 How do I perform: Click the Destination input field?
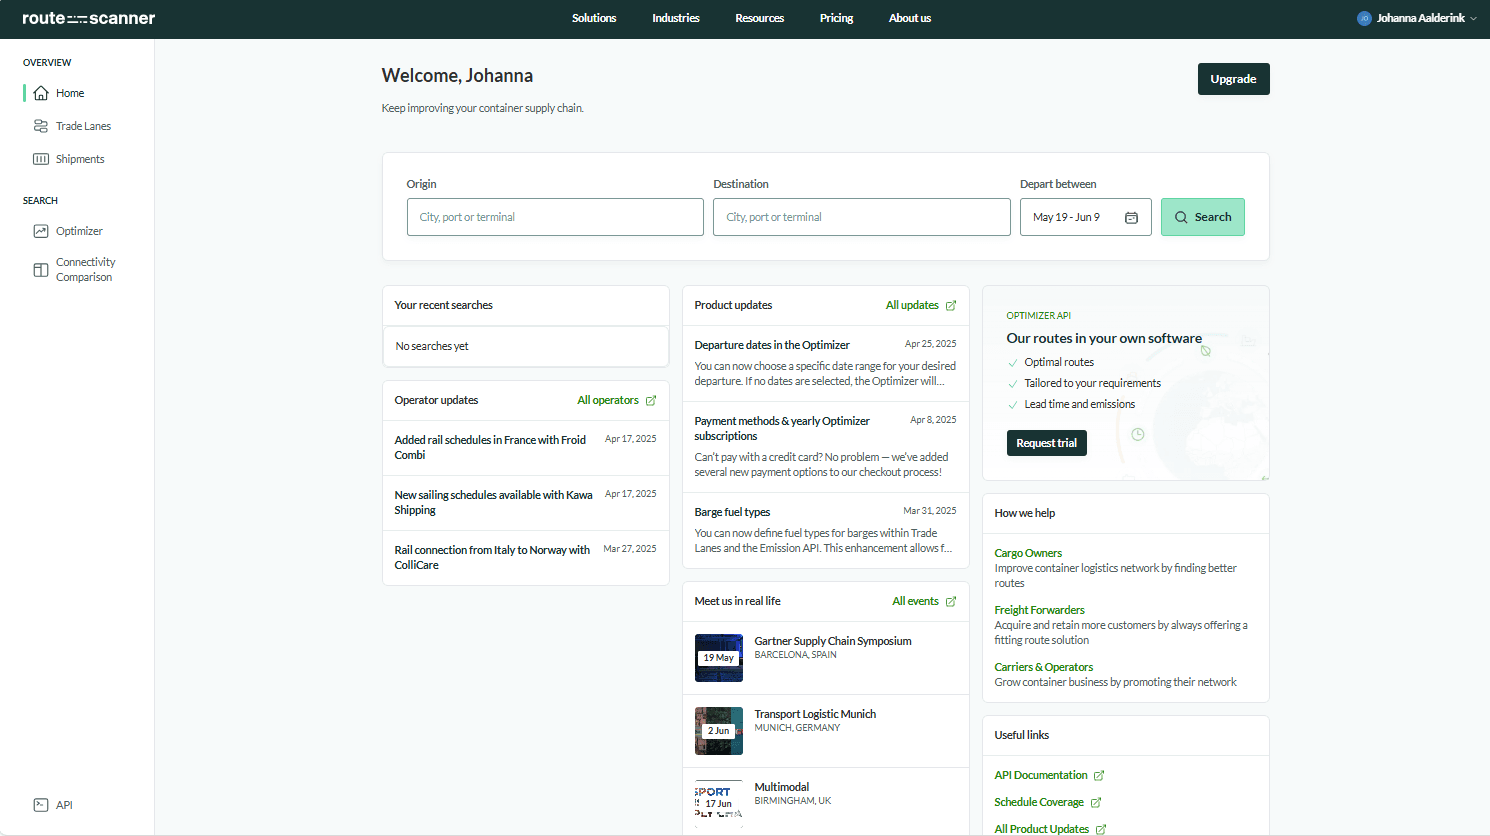[862, 217]
